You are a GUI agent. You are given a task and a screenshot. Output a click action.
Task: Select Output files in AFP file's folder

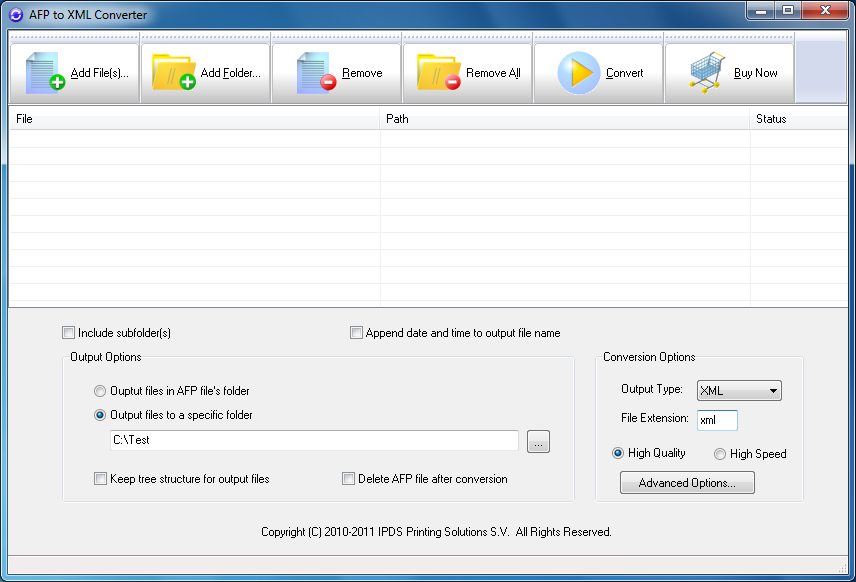[x=100, y=391]
